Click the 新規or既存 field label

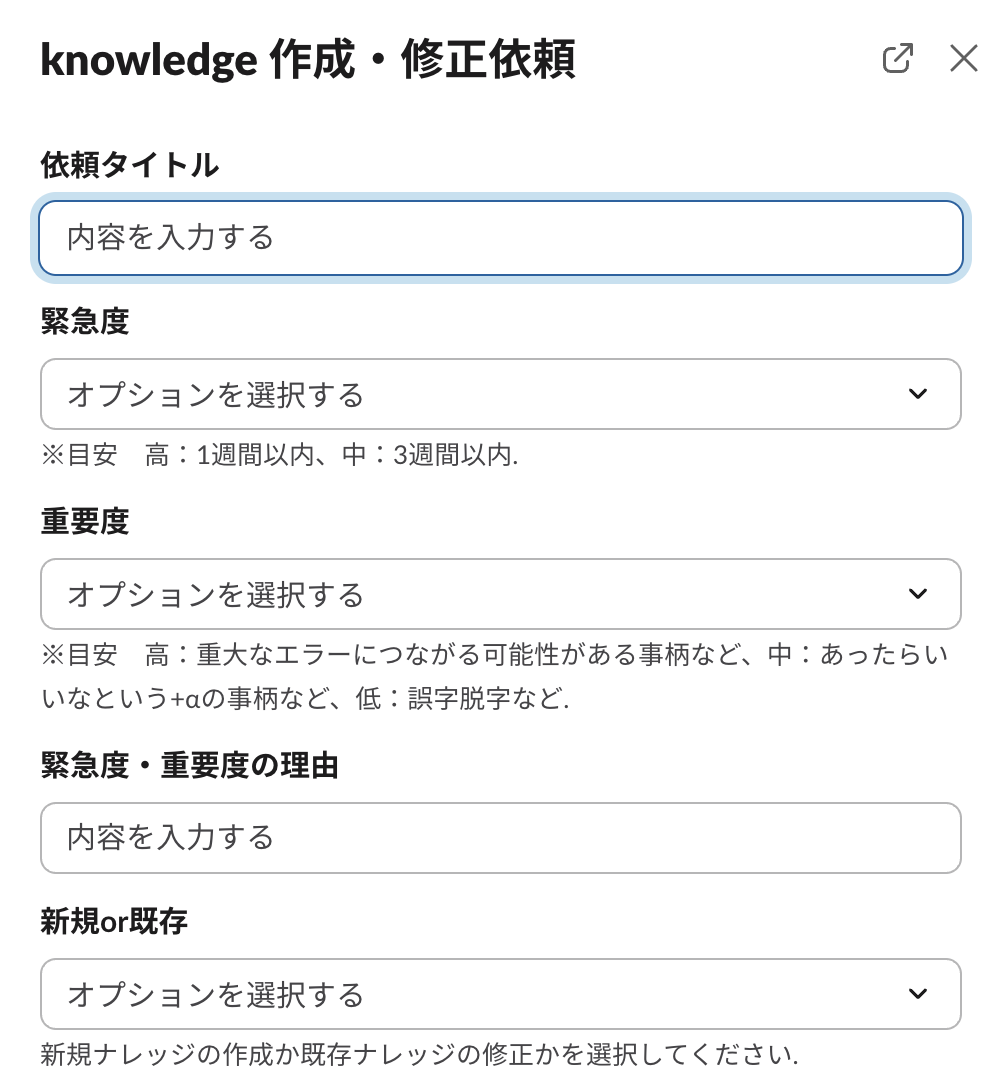(114, 921)
